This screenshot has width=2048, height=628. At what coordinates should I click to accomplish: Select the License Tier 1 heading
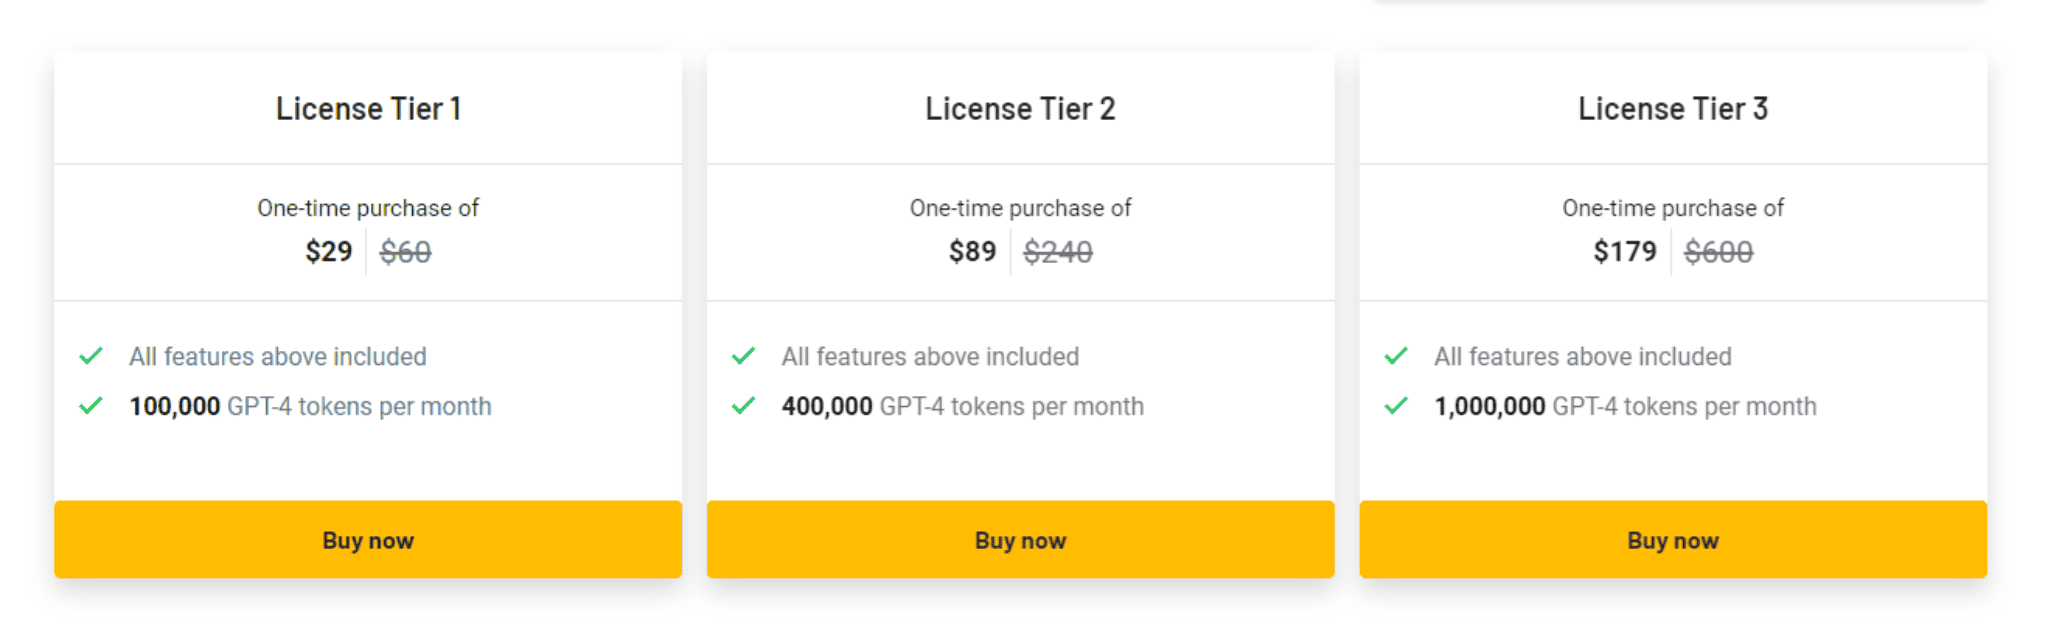368,108
